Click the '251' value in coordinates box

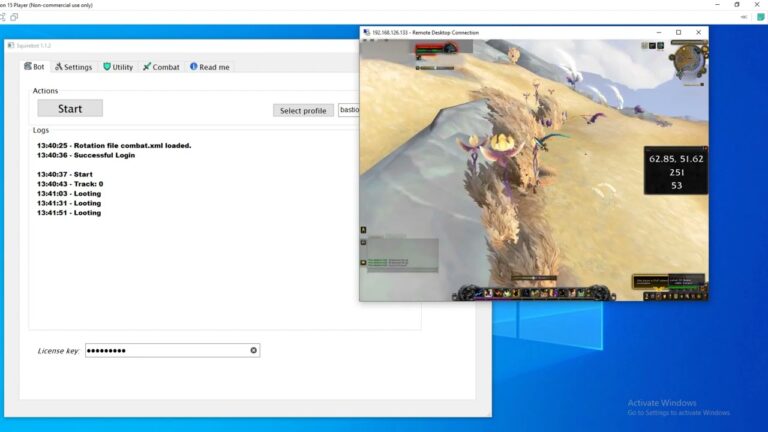(x=676, y=172)
